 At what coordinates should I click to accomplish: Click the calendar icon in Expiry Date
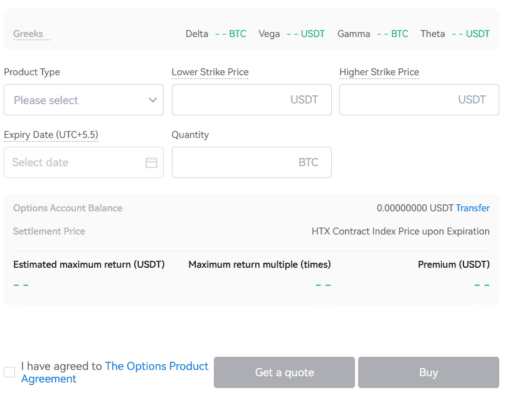click(x=151, y=162)
